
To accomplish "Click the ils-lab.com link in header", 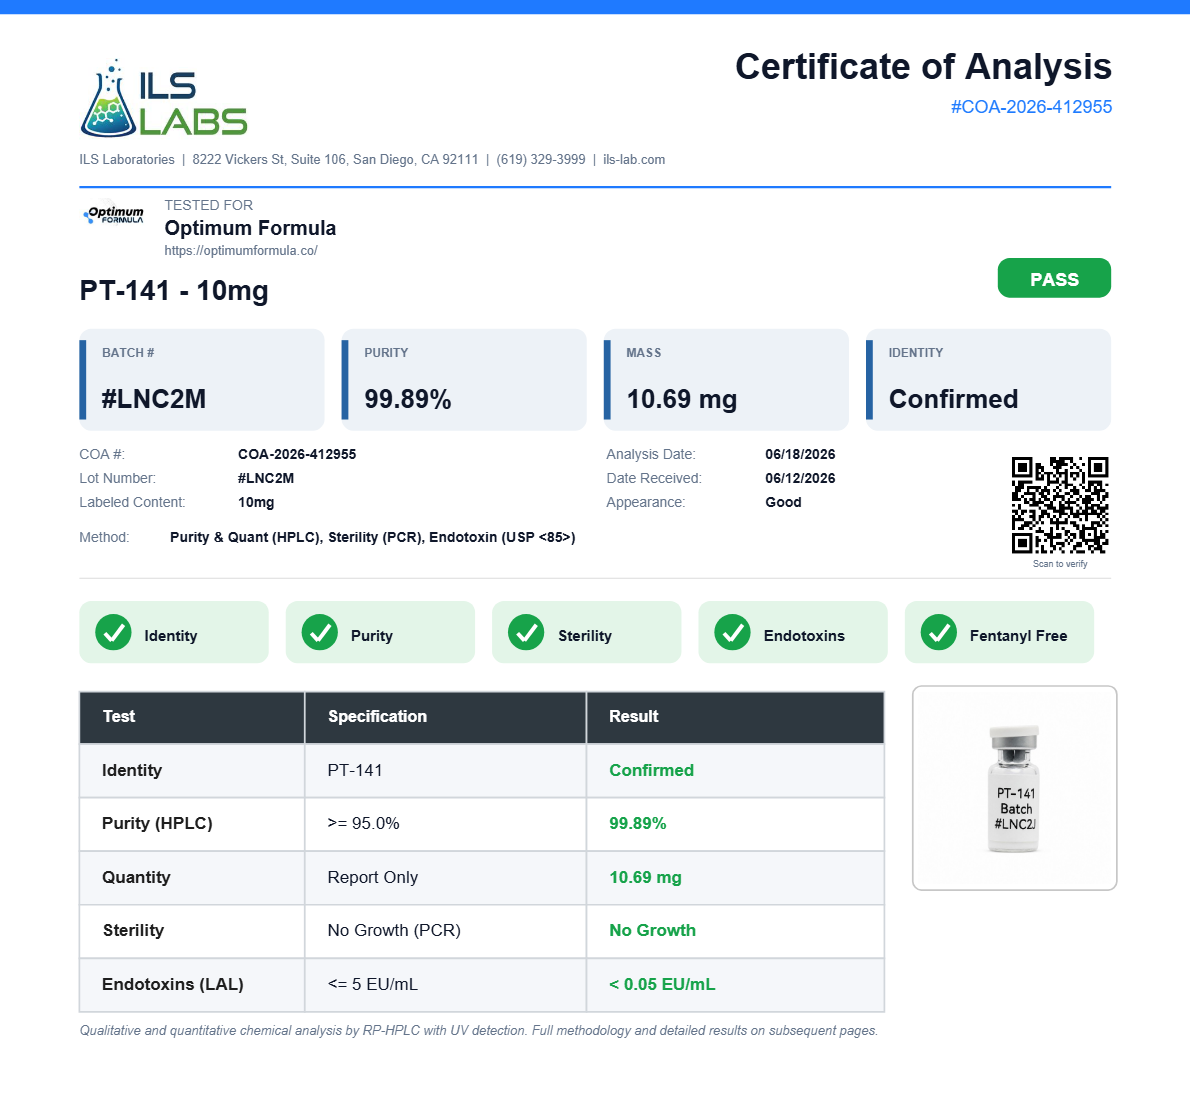I will 634,159.
